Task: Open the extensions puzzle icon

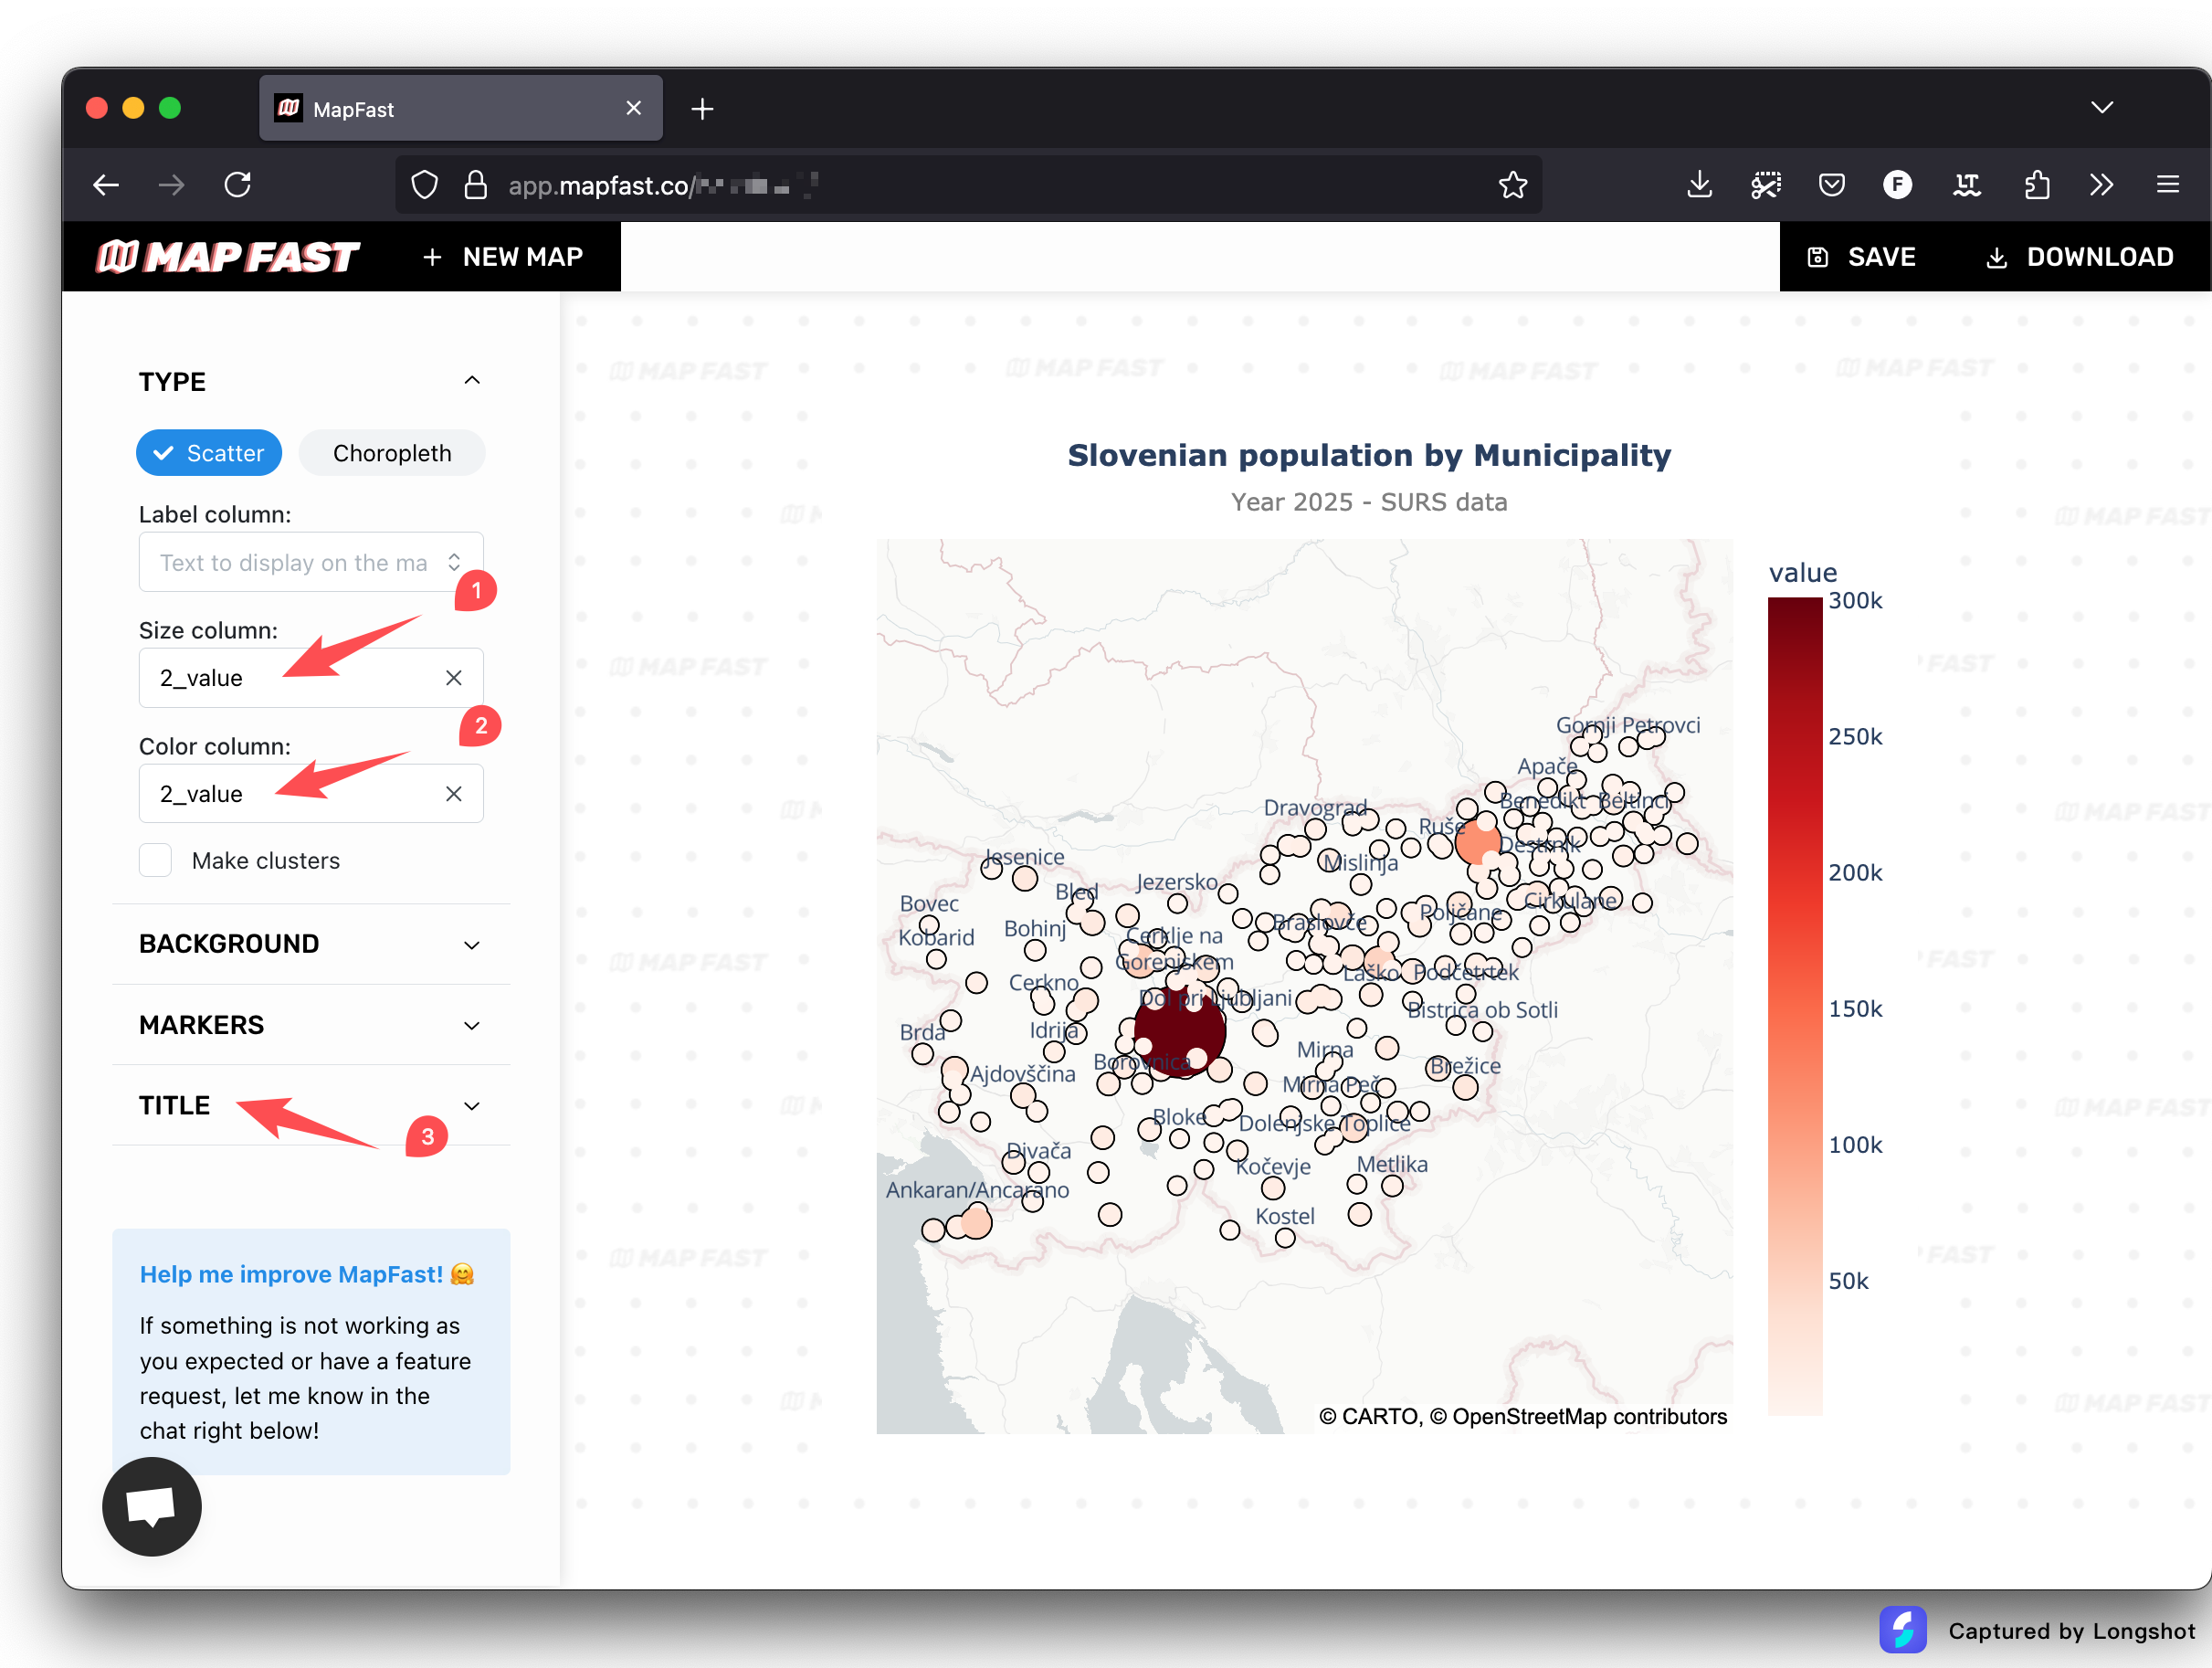Action: click(x=2036, y=185)
